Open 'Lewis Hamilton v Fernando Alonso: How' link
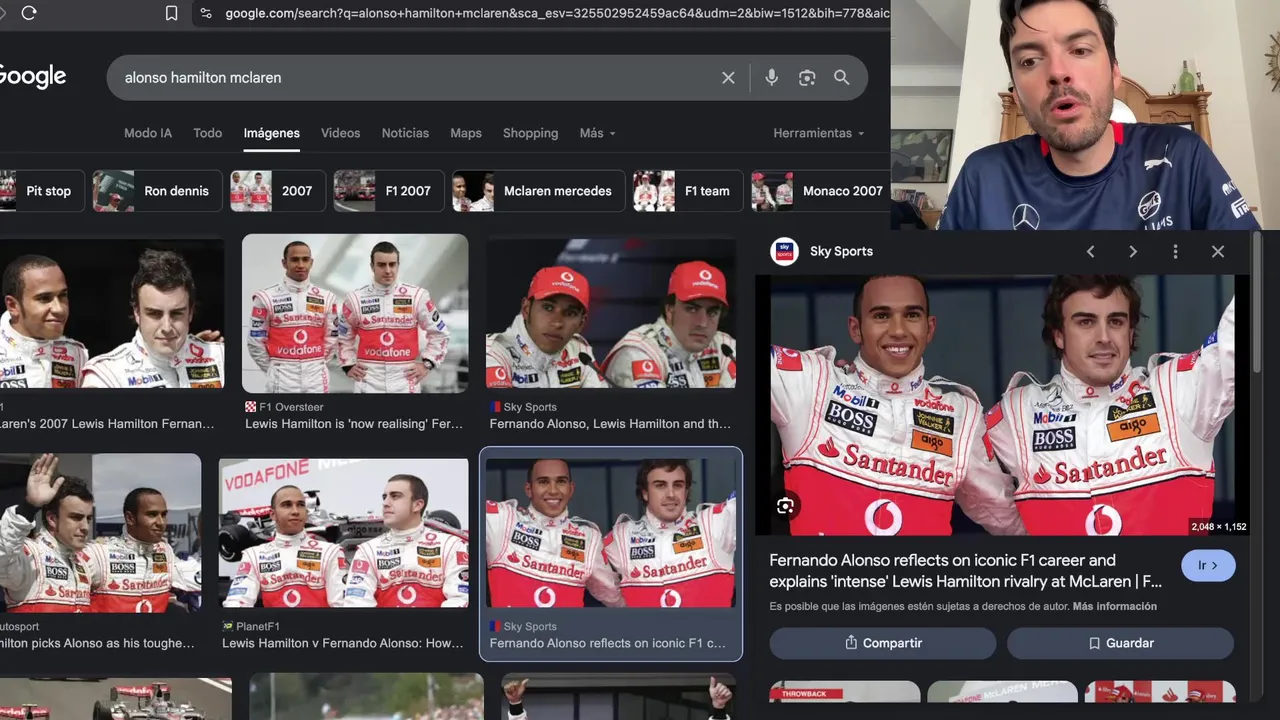This screenshot has height=720, width=1280. 343,643
